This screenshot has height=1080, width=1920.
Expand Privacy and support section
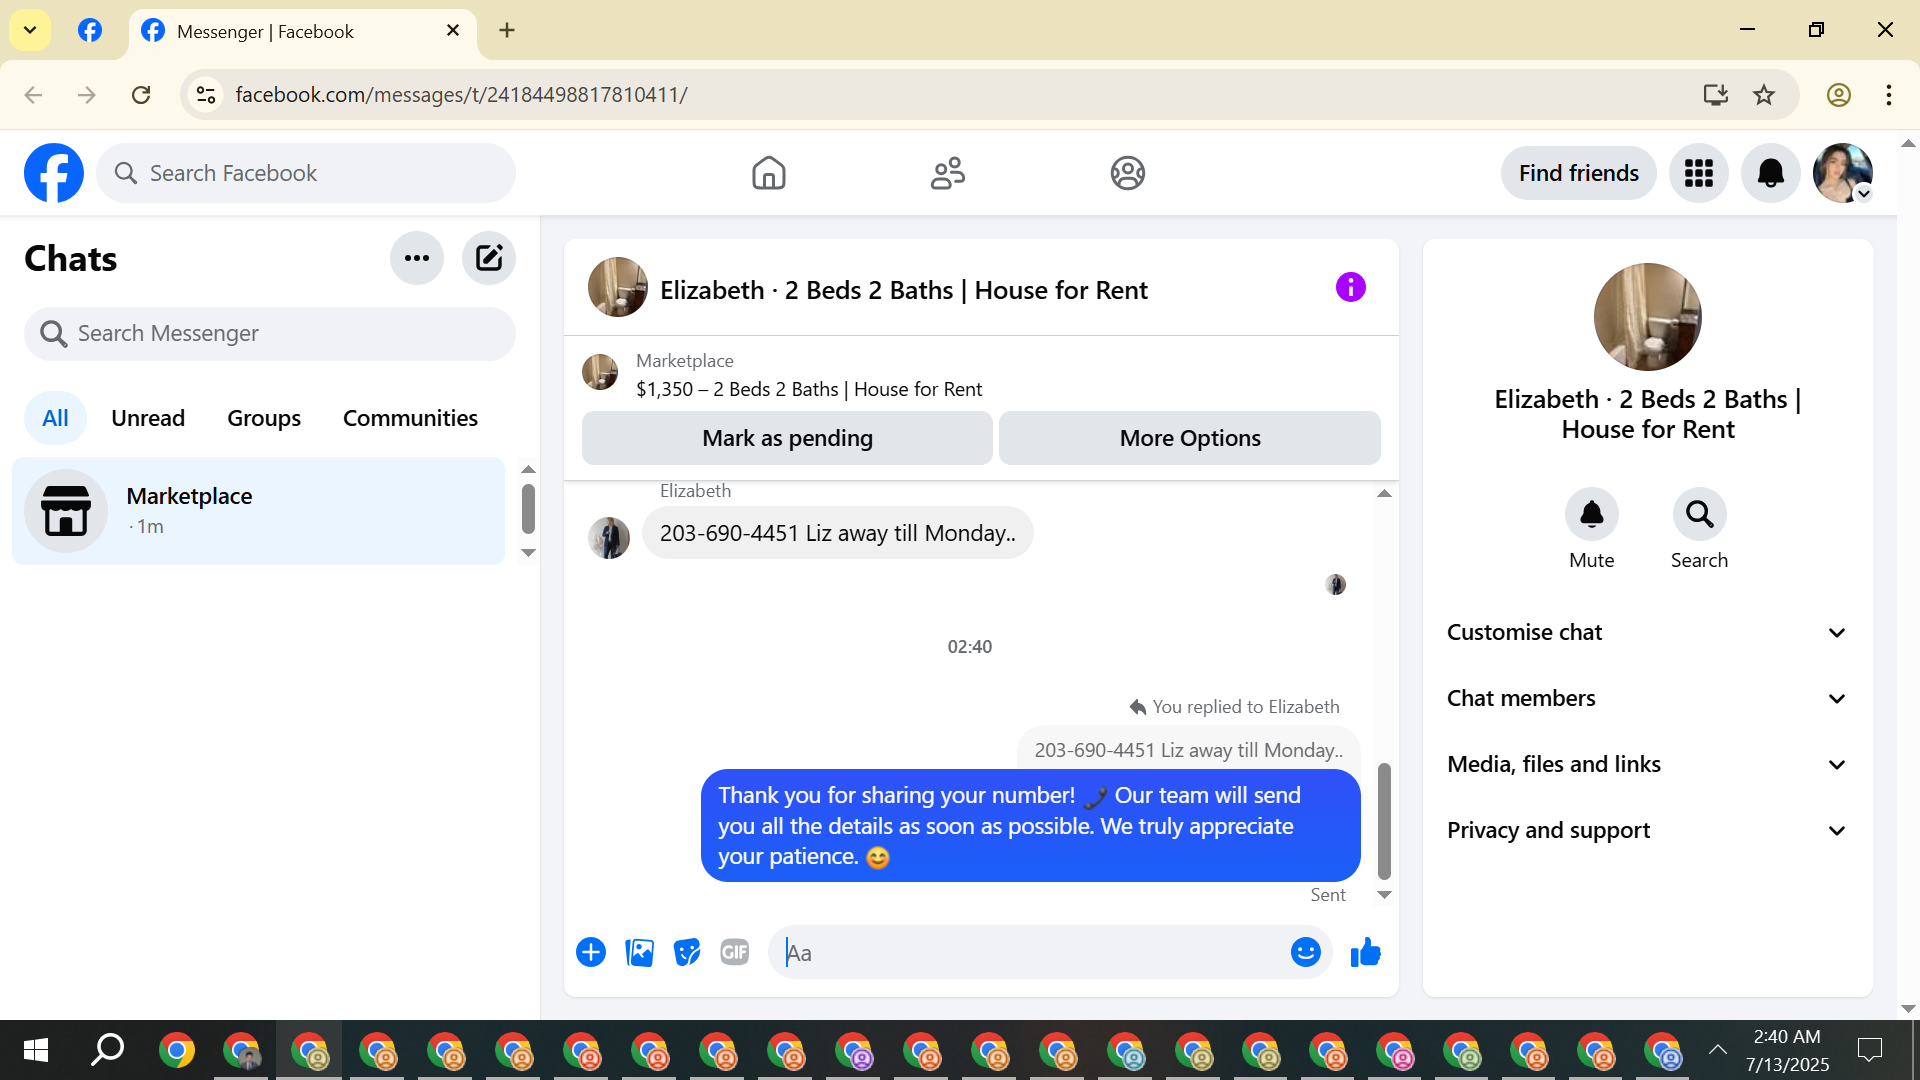tap(1647, 830)
